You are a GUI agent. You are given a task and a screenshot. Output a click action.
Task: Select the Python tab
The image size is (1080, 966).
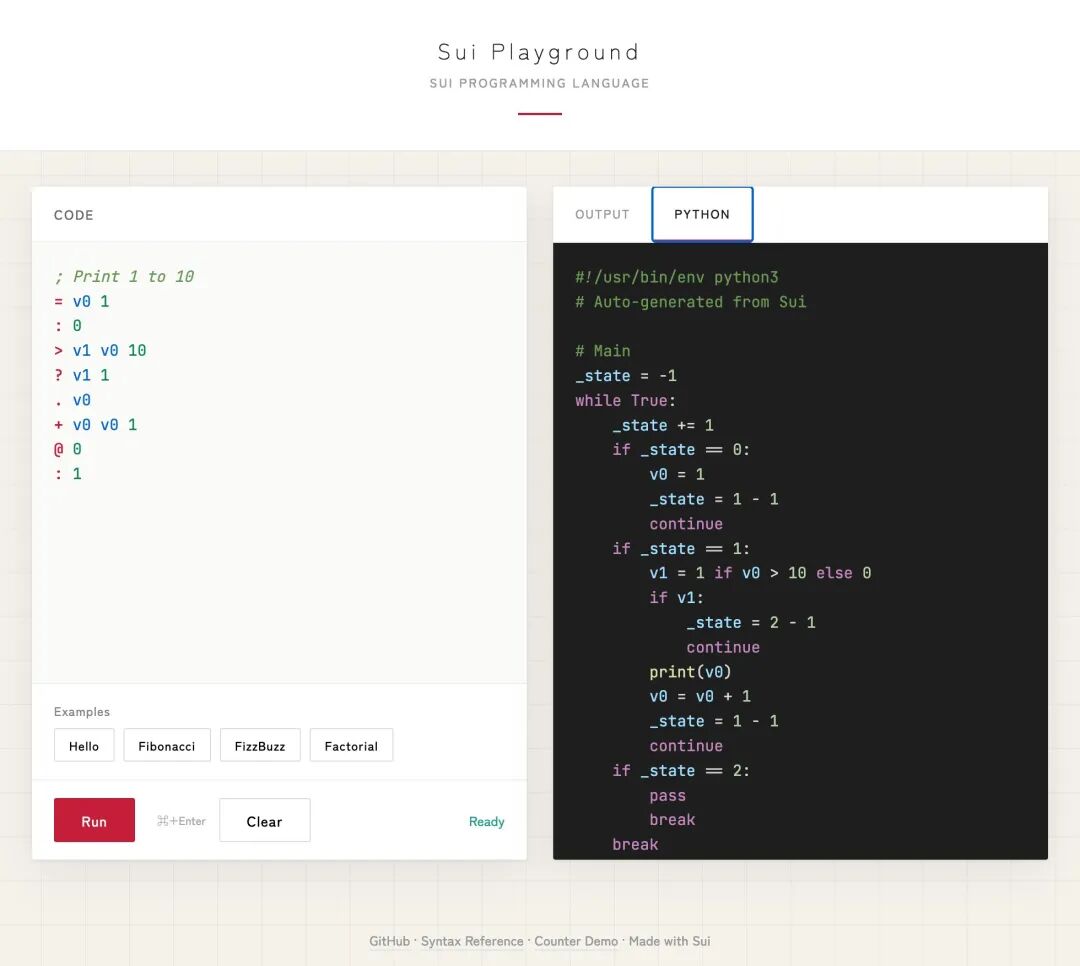click(702, 214)
